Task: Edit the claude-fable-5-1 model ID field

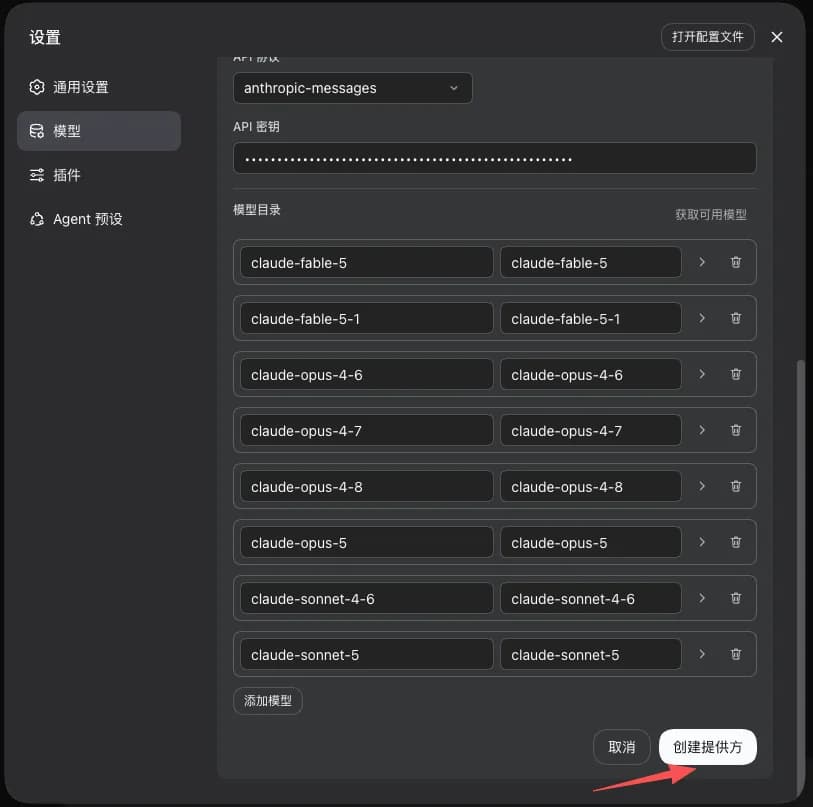Action: click(x=367, y=318)
